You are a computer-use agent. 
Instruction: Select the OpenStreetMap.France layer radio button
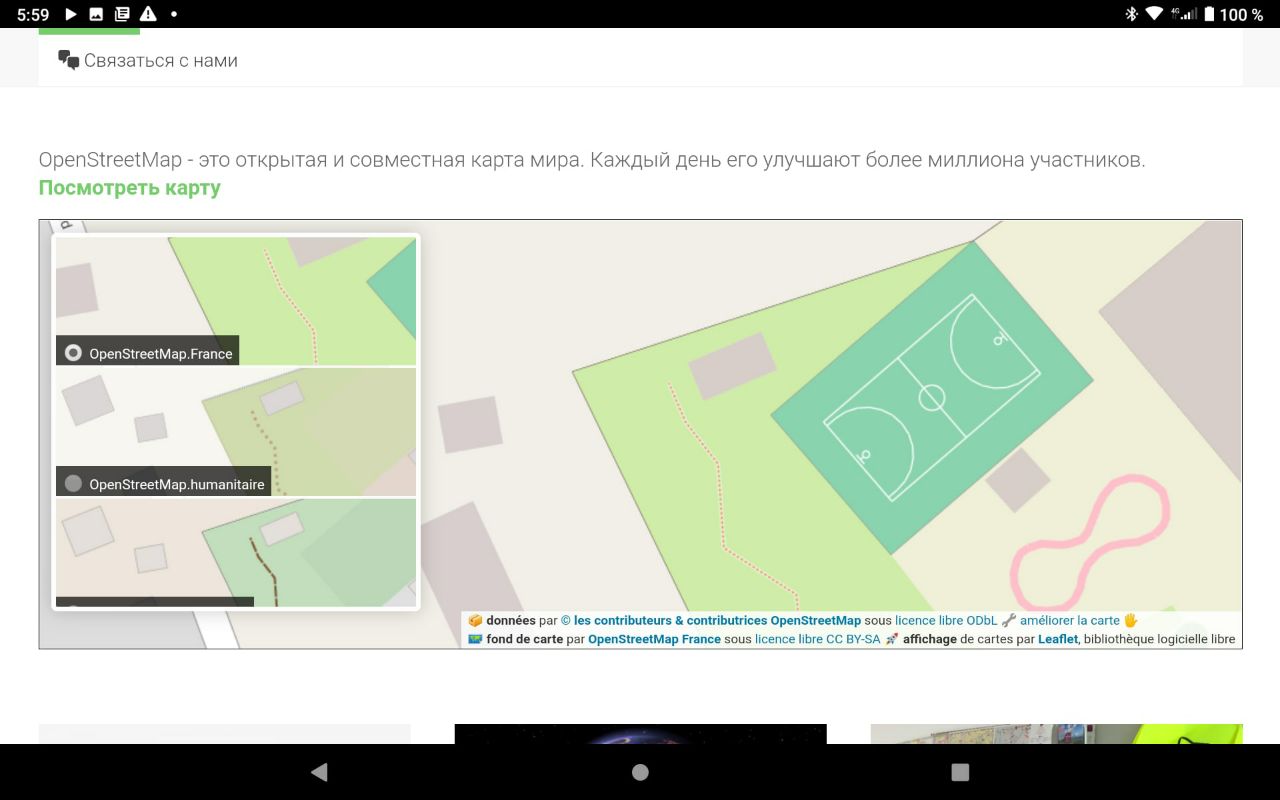(x=73, y=353)
